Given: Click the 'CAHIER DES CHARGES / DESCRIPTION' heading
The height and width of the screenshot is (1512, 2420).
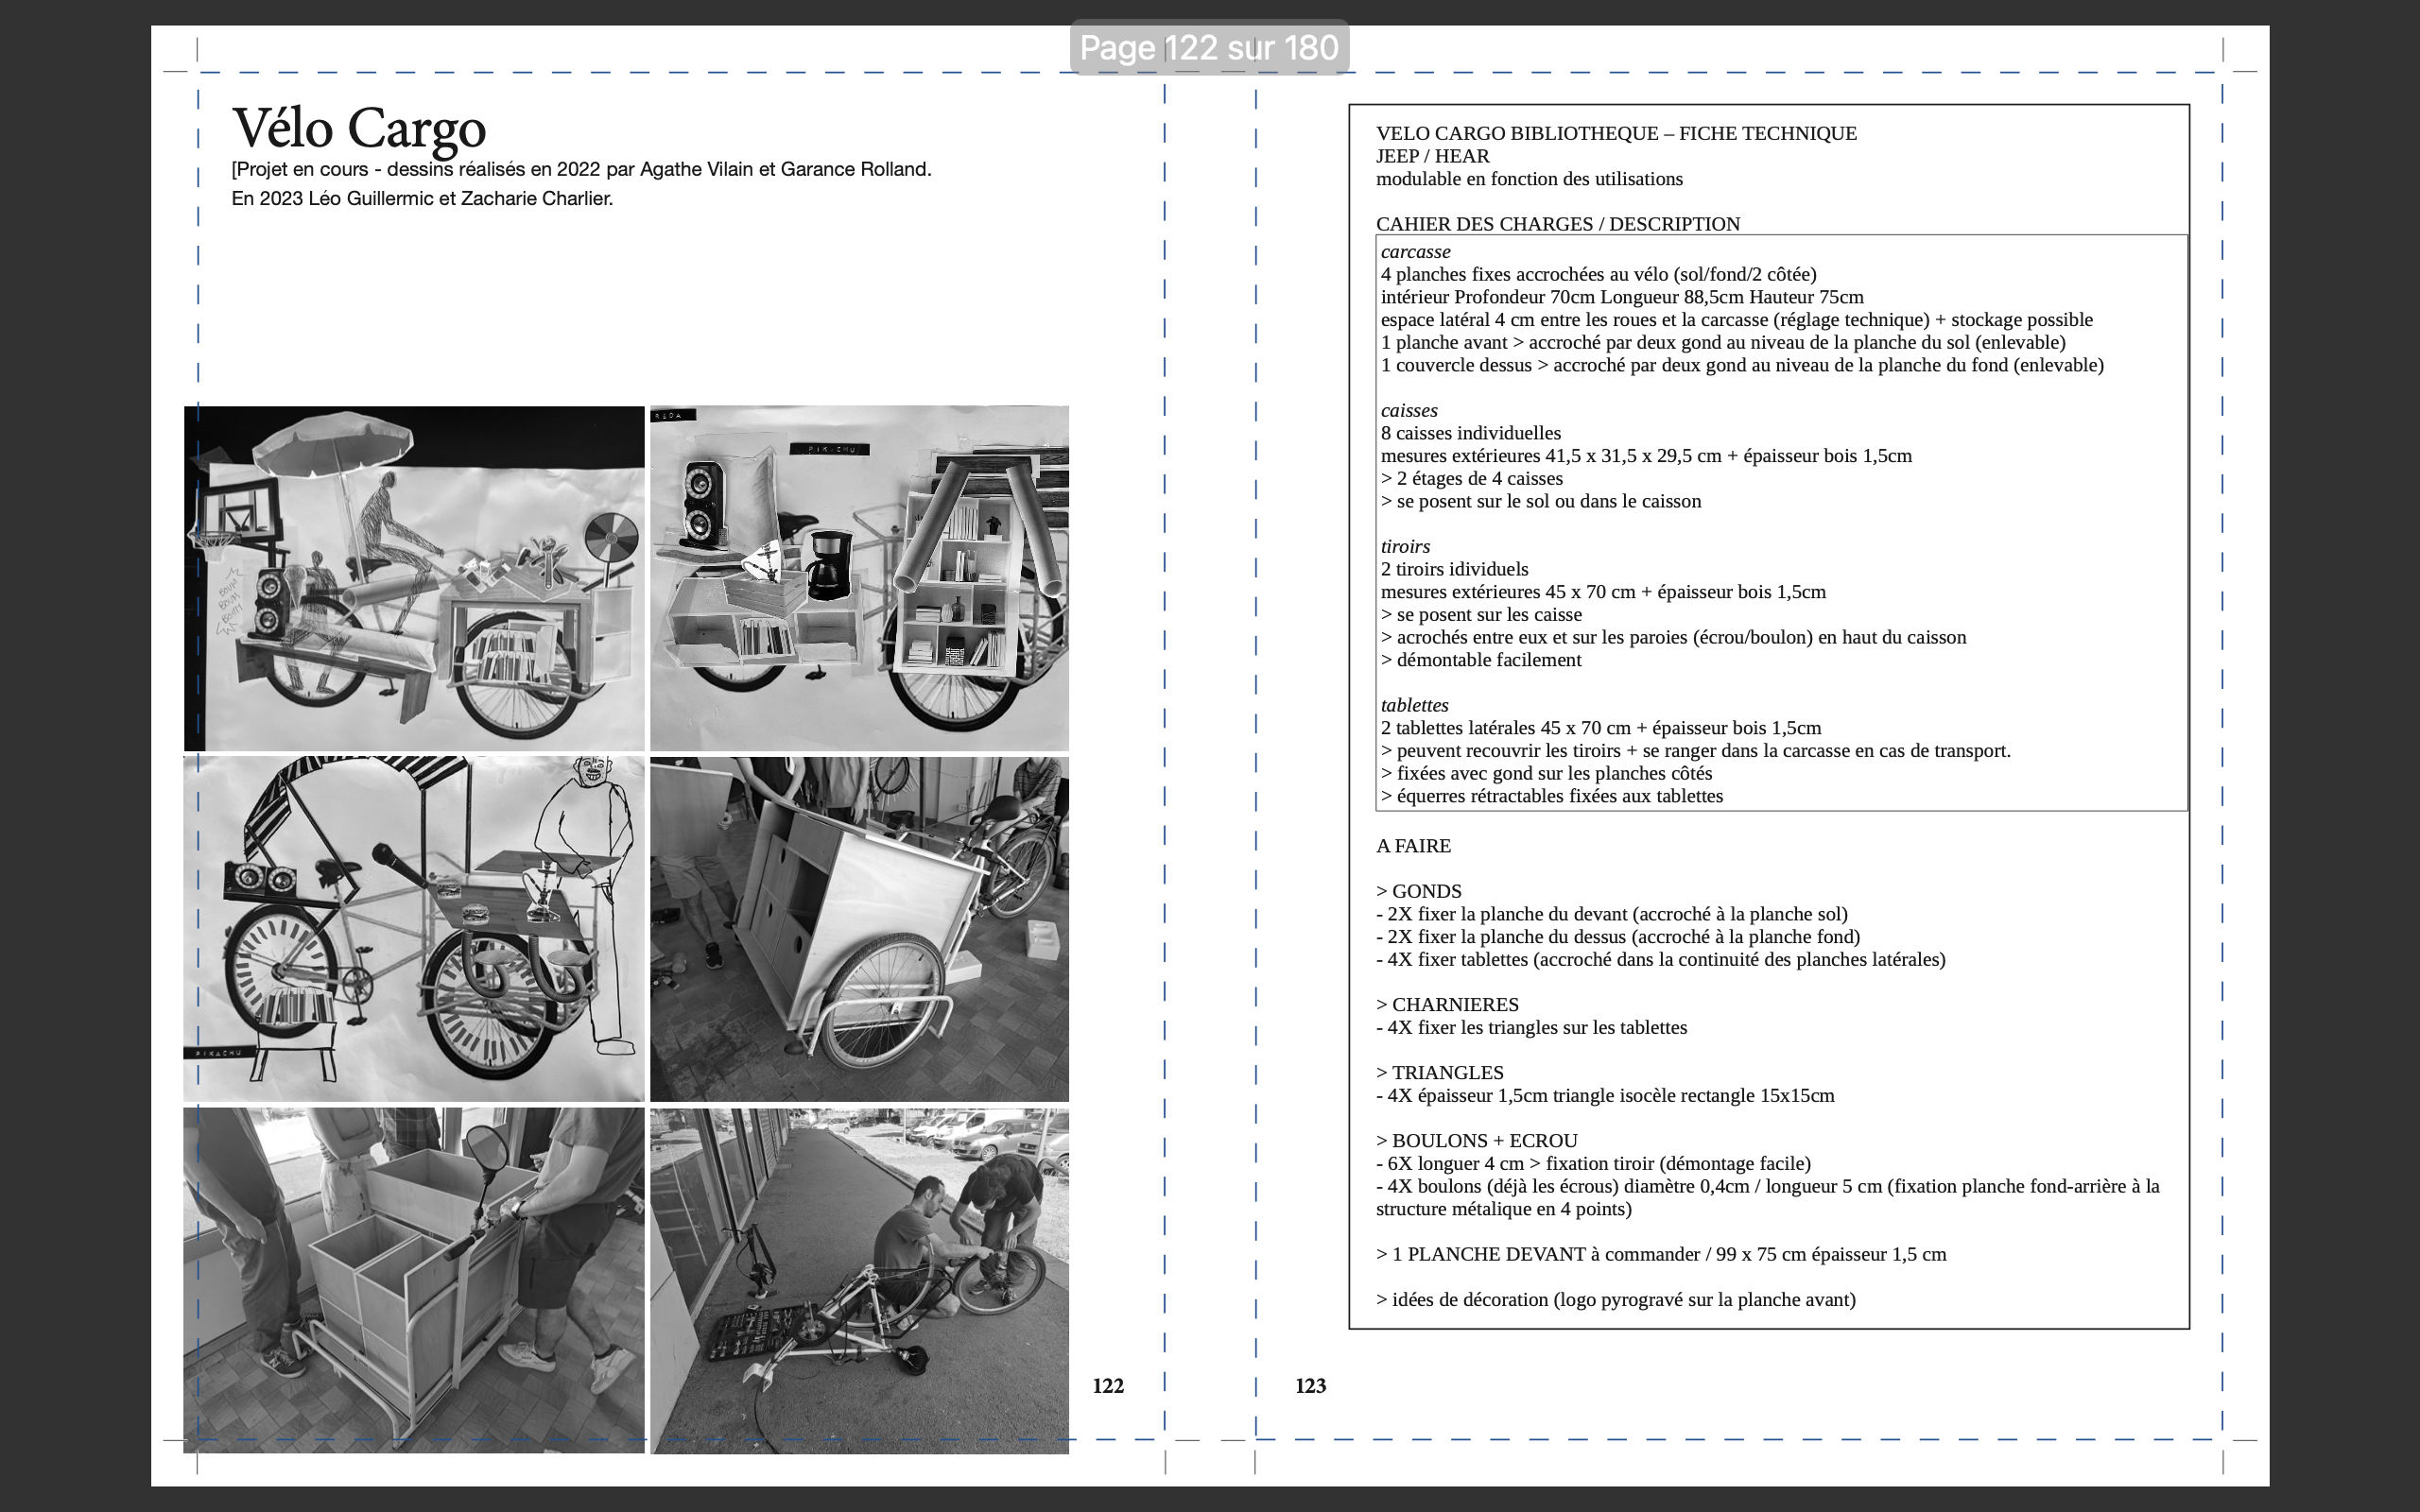Looking at the screenshot, I should [x=1557, y=224].
